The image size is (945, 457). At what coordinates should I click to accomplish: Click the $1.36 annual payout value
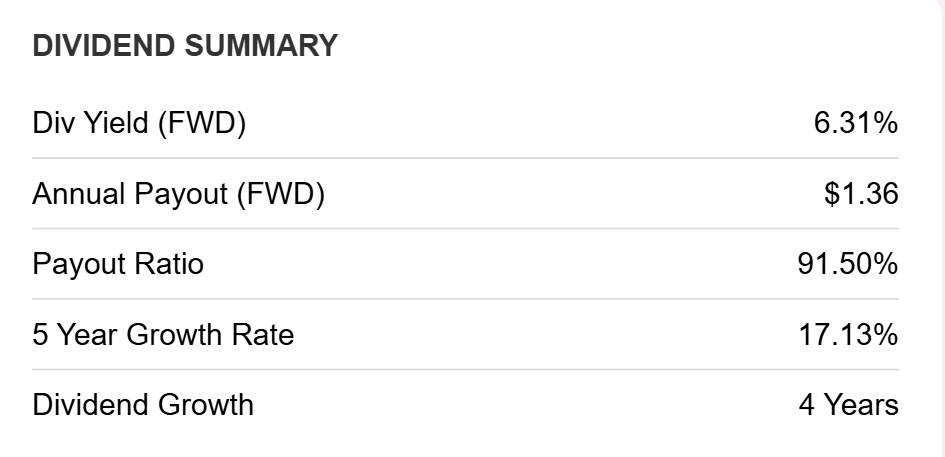(861, 194)
